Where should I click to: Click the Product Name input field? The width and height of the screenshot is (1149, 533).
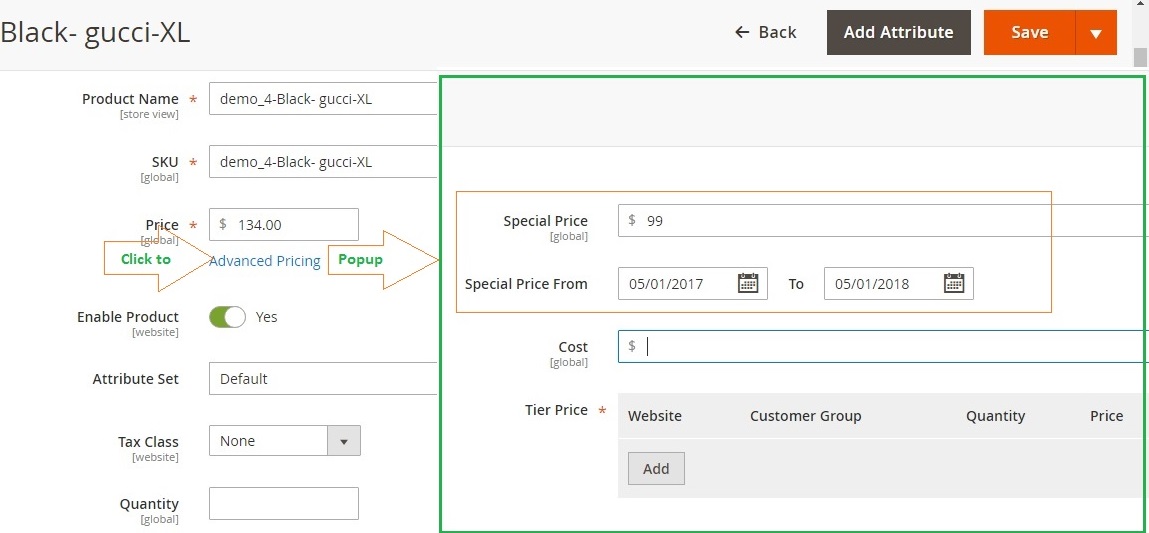pos(322,99)
